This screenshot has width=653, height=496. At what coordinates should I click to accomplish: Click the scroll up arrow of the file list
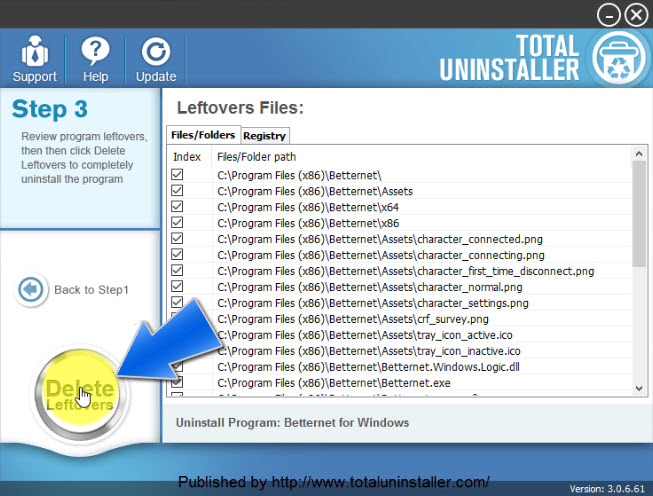pos(639,154)
